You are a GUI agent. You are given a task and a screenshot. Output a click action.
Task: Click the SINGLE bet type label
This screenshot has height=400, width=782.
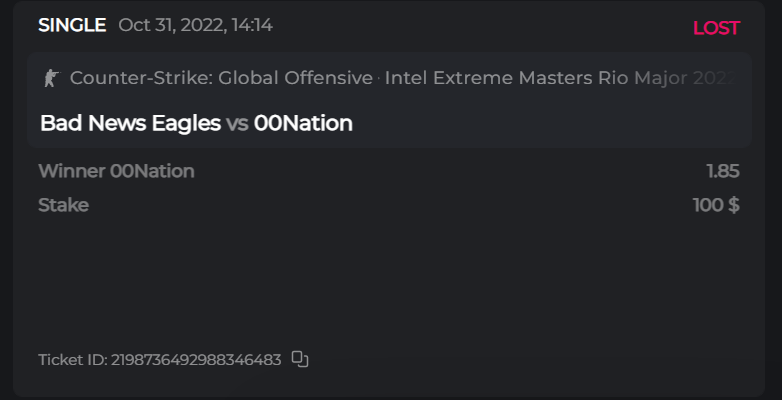point(72,25)
